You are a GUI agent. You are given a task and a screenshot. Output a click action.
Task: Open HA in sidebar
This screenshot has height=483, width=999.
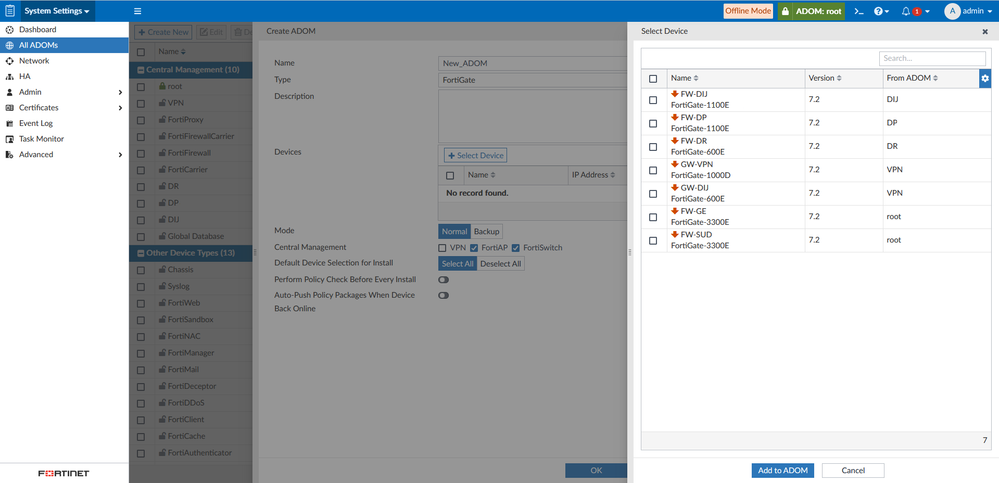click(64, 76)
